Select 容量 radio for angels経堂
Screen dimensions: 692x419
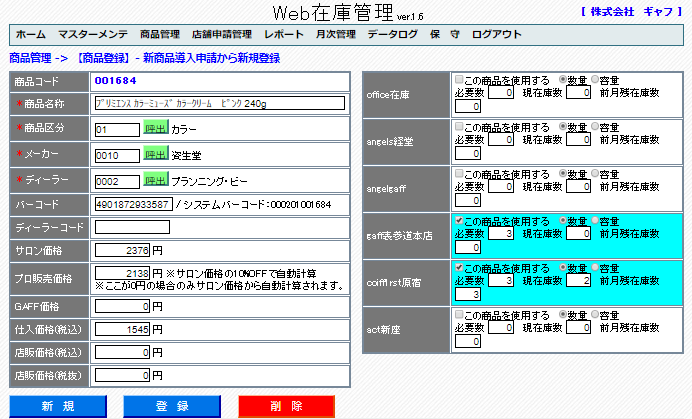pos(595,127)
